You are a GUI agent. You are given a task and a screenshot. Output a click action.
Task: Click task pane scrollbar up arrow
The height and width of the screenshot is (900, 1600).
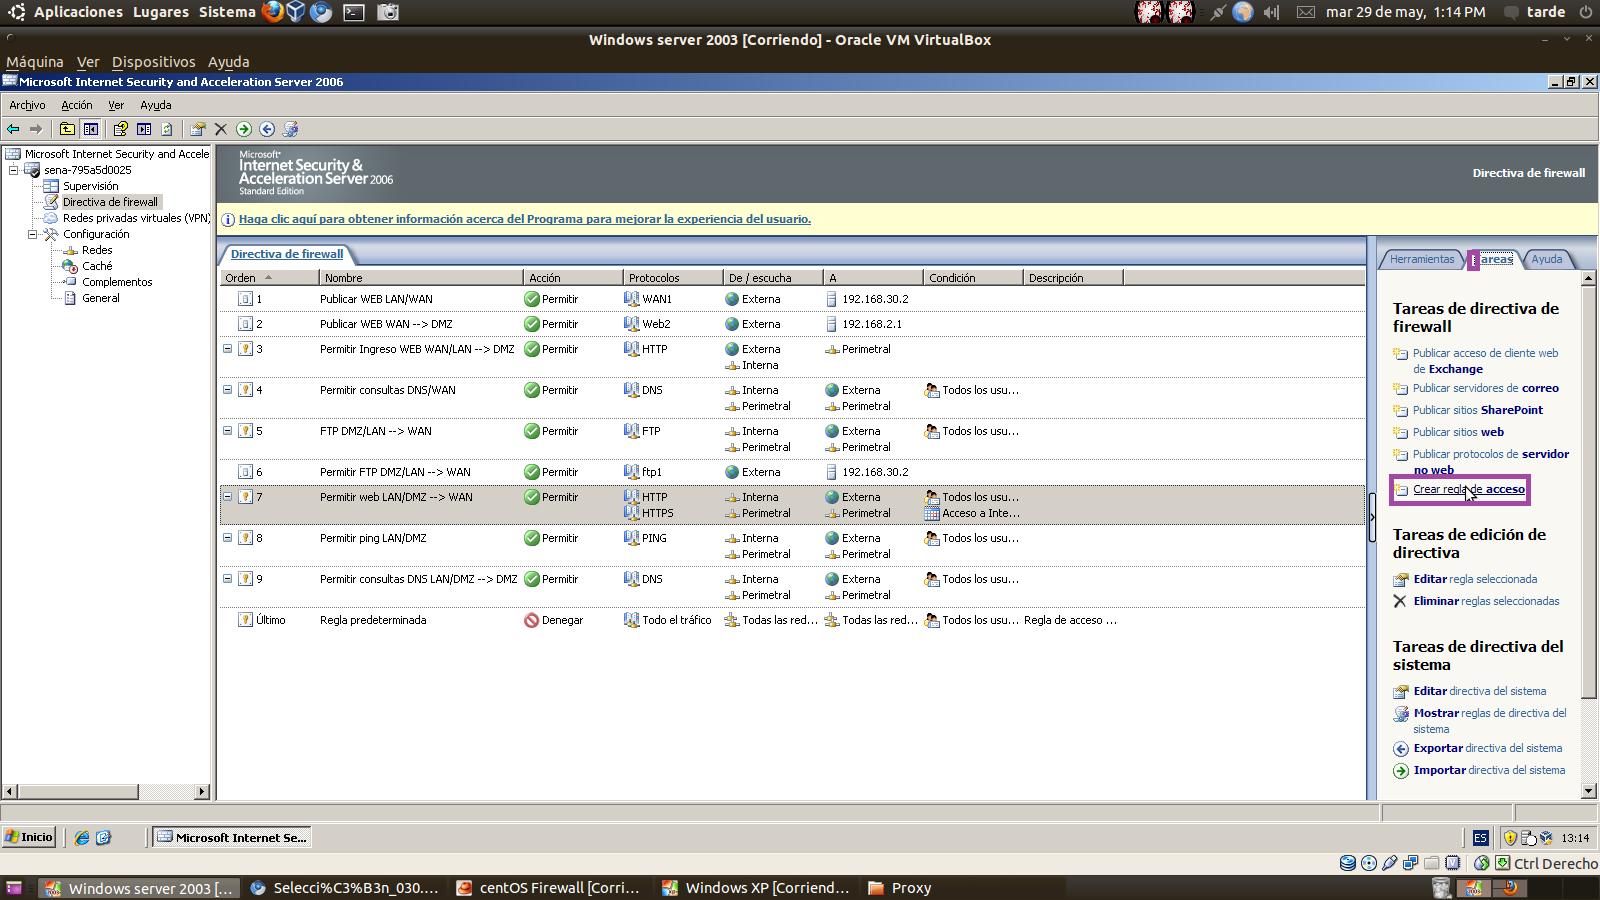(x=1589, y=279)
